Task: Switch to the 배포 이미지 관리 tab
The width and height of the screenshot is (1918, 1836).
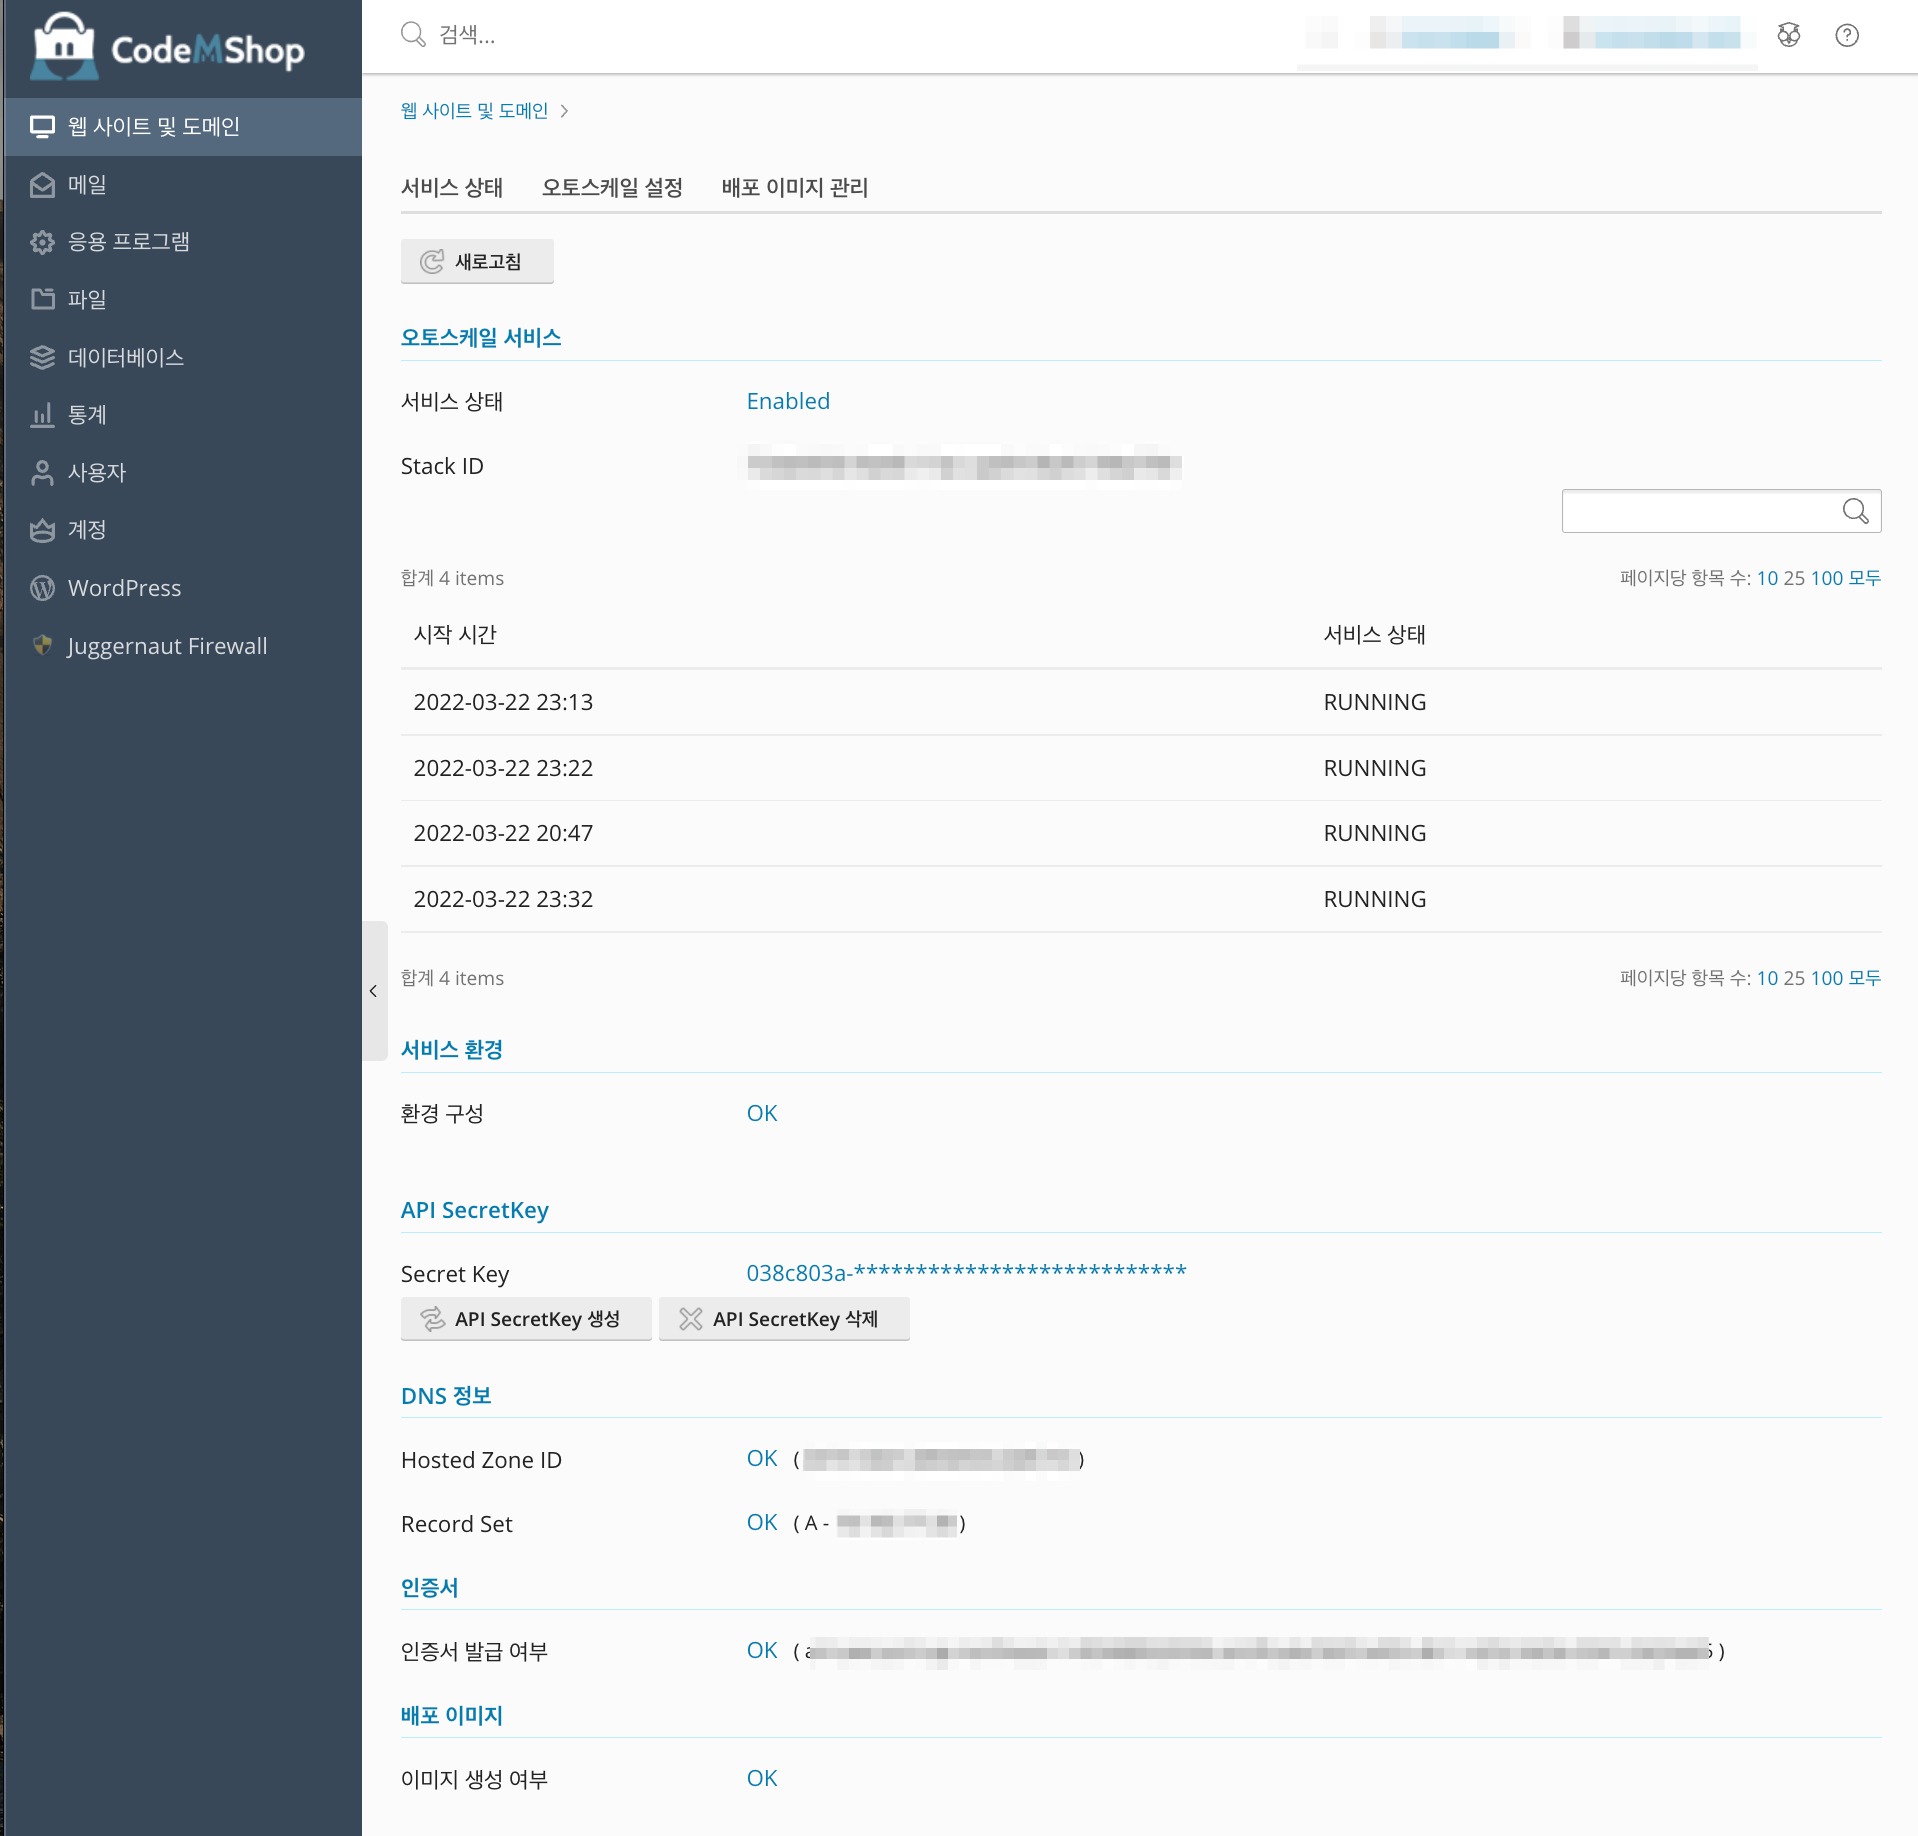Action: pyautogui.click(x=794, y=187)
